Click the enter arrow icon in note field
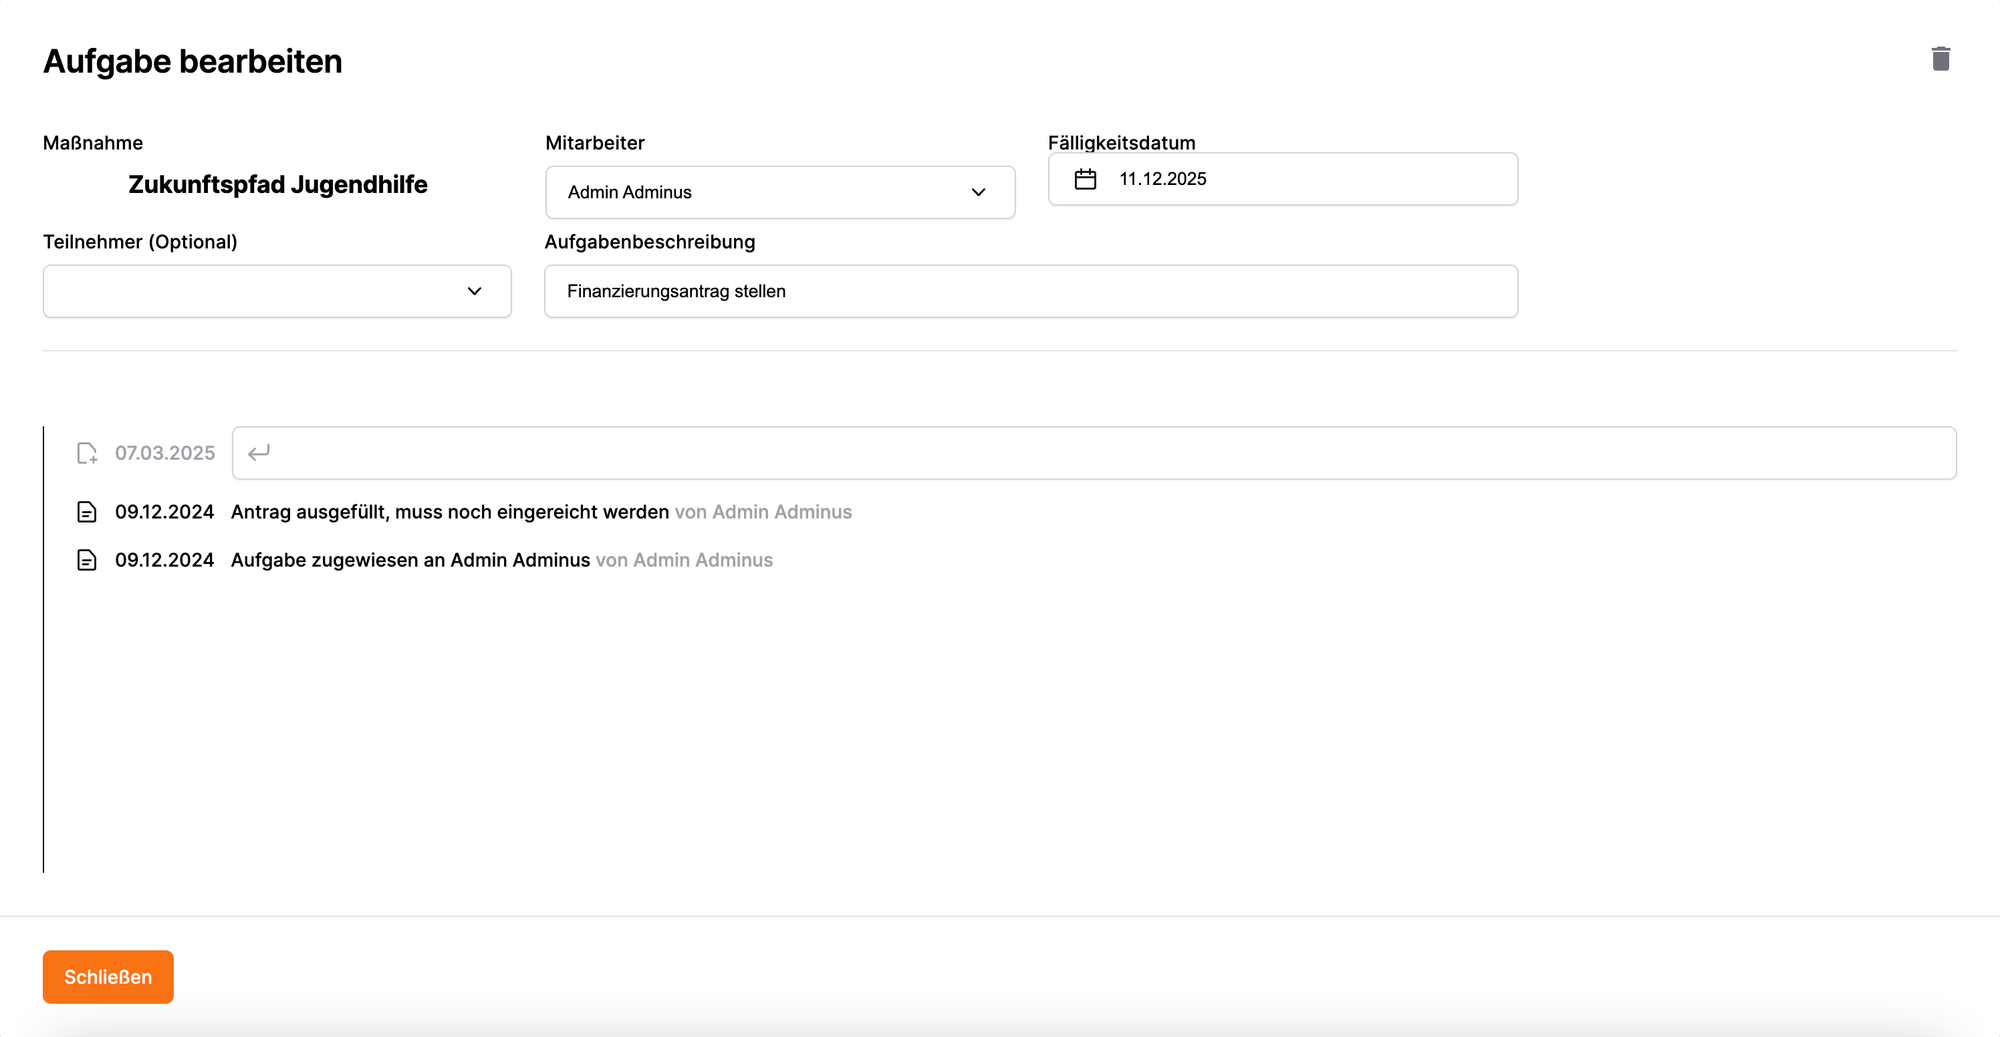This screenshot has height=1037, width=2000. [x=259, y=453]
